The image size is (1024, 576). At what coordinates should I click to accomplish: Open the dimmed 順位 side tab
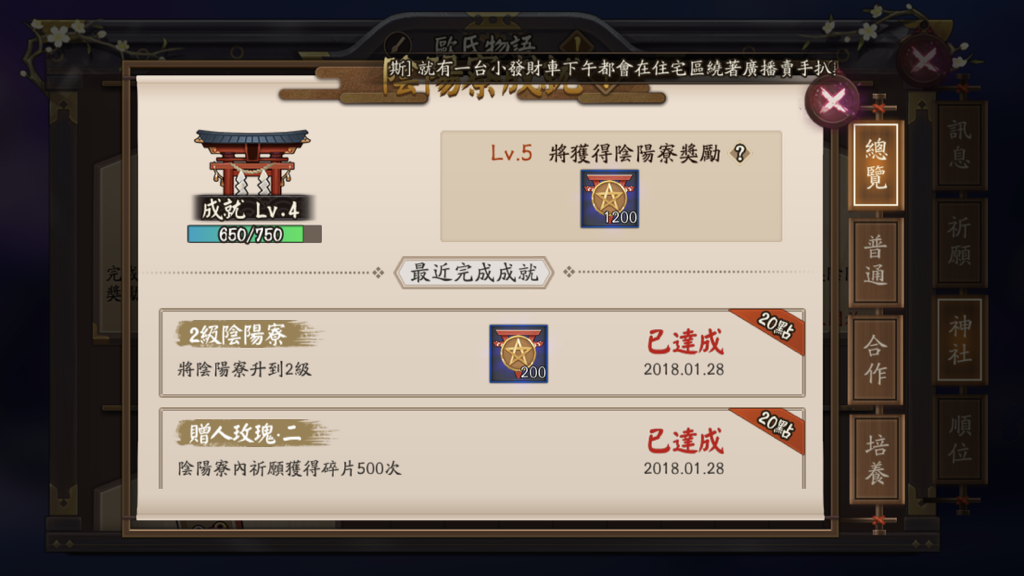[x=959, y=438]
